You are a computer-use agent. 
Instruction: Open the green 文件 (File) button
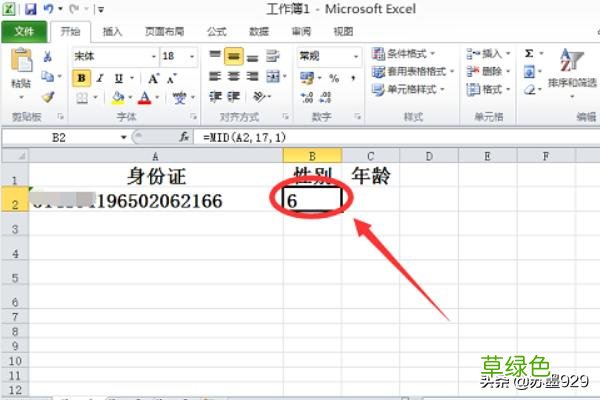pyautogui.click(x=24, y=31)
